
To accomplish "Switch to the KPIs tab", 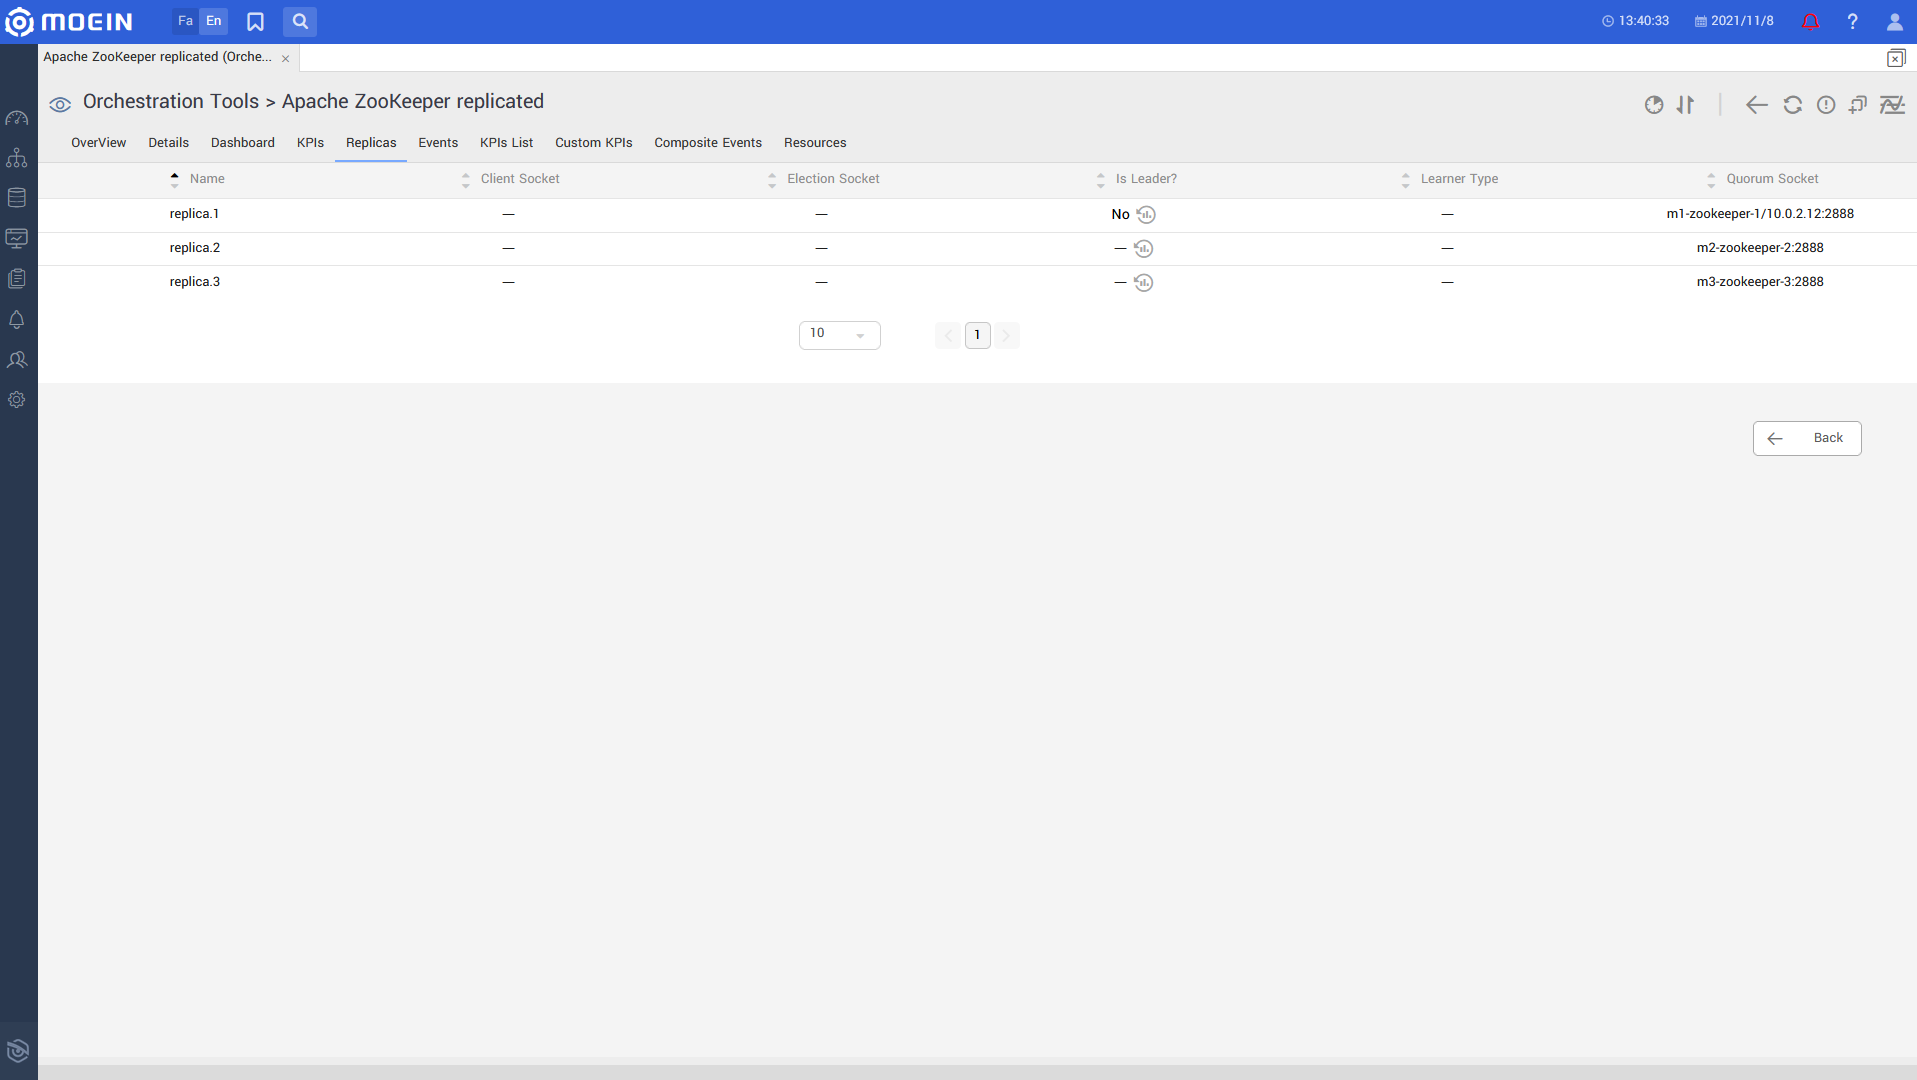I will 311,143.
